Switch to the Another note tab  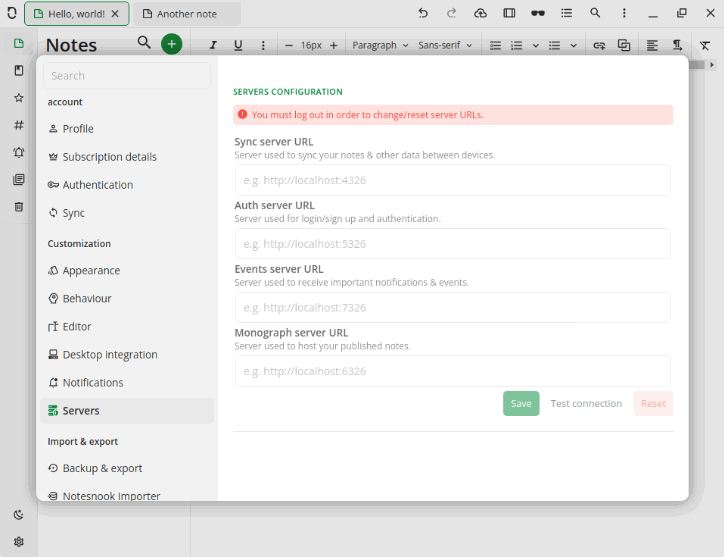point(187,14)
